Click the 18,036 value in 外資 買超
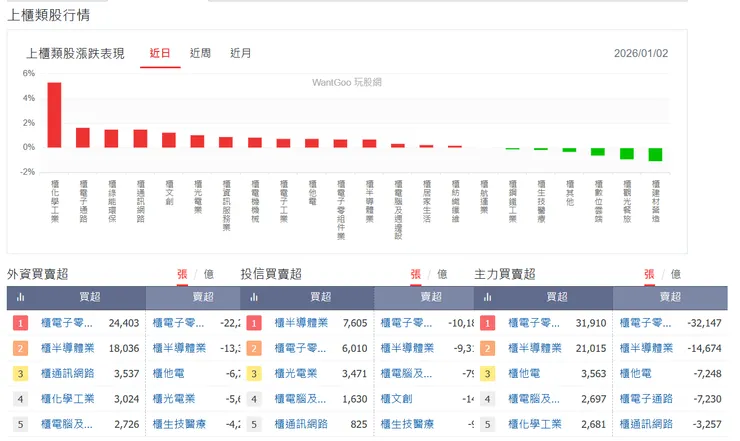The height and width of the screenshot is (441, 740). click(x=124, y=348)
